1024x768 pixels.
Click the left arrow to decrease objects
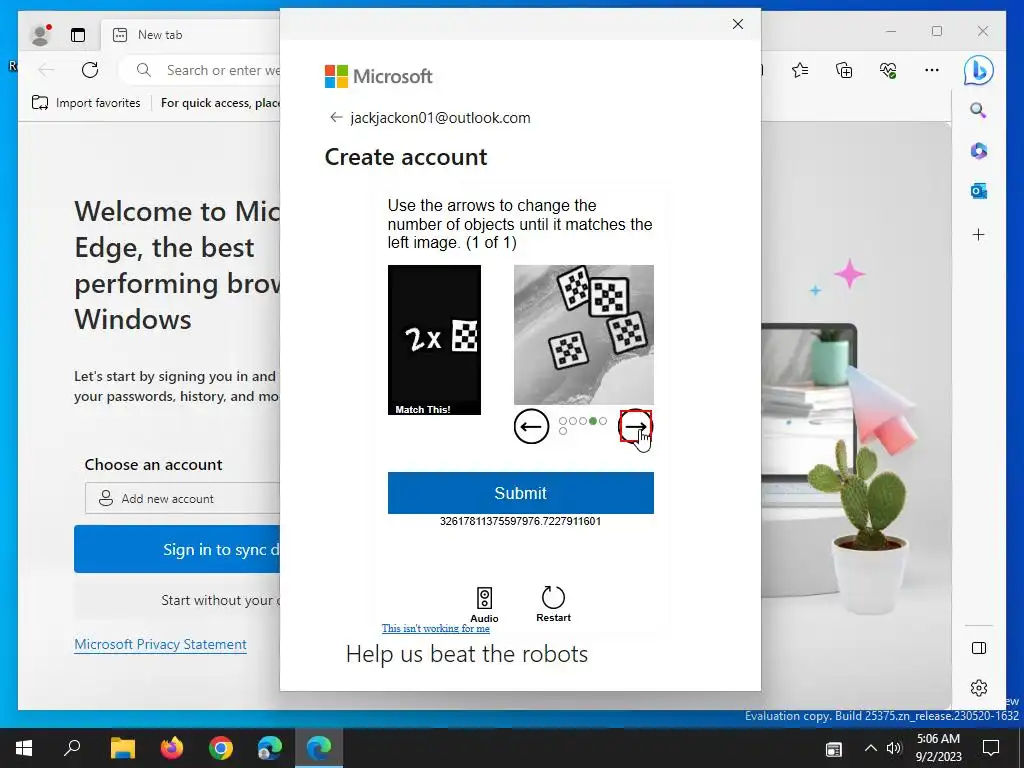[x=531, y=426]
